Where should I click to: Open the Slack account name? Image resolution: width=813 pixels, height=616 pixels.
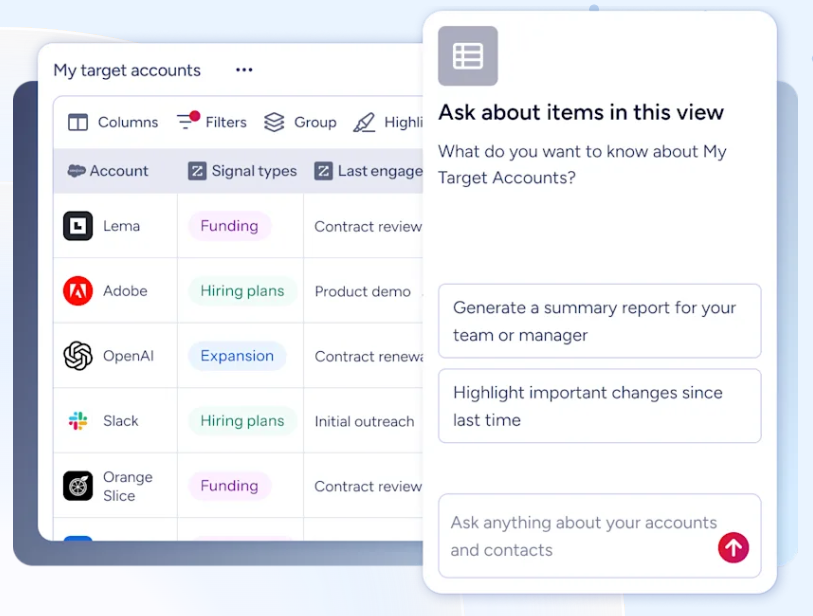tap(120, 421)
